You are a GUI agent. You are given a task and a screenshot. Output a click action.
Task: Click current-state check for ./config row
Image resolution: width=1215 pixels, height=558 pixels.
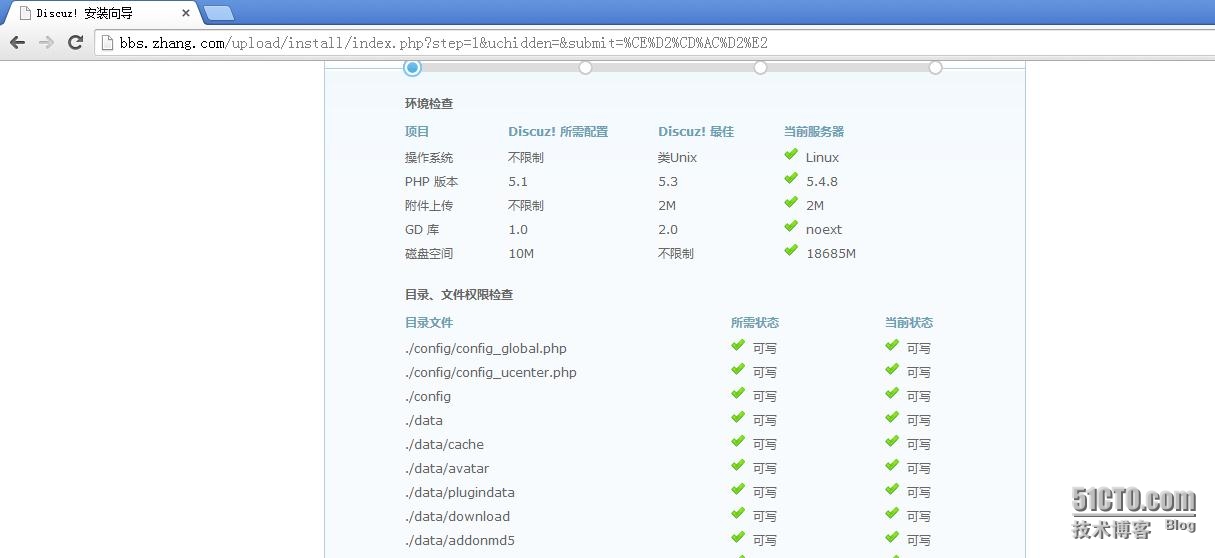tap(892, 394)
